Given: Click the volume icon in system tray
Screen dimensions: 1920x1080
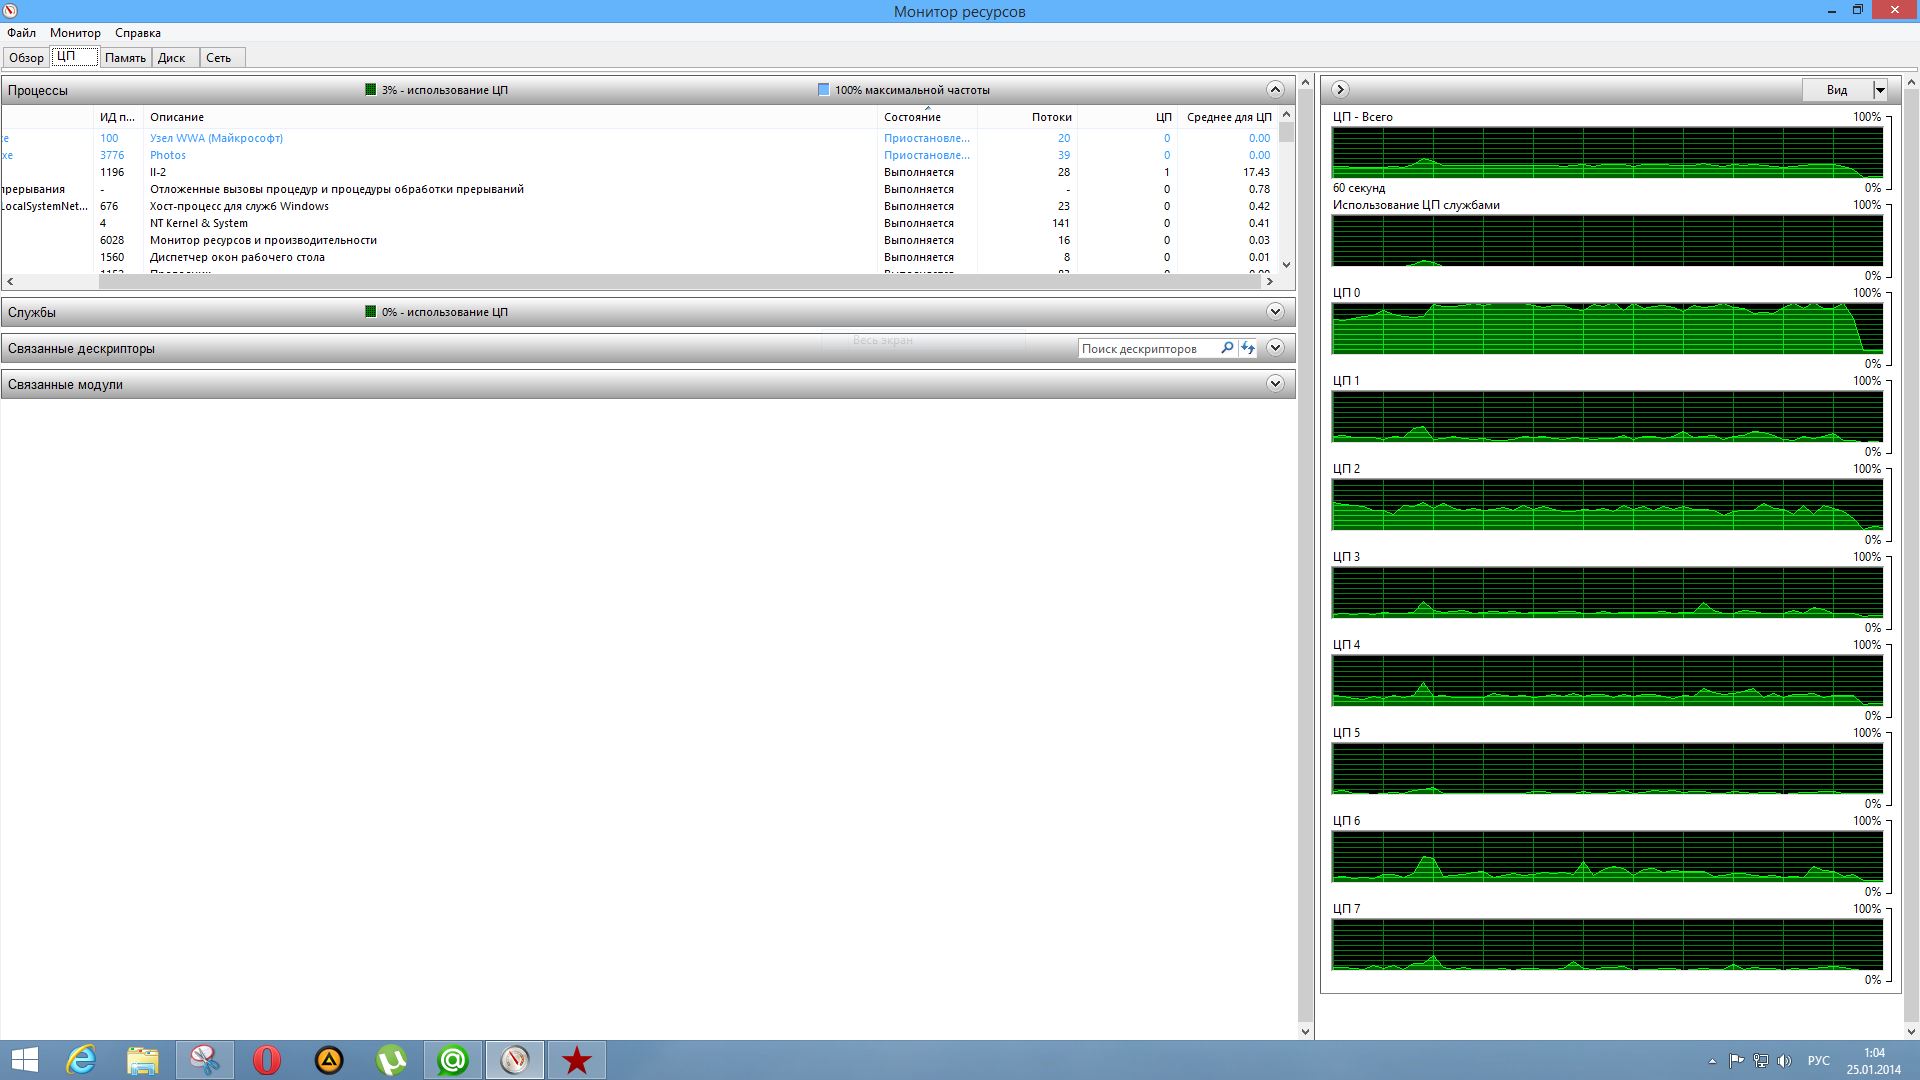Looking at the screenshot, I should tap(1785, 1061).
